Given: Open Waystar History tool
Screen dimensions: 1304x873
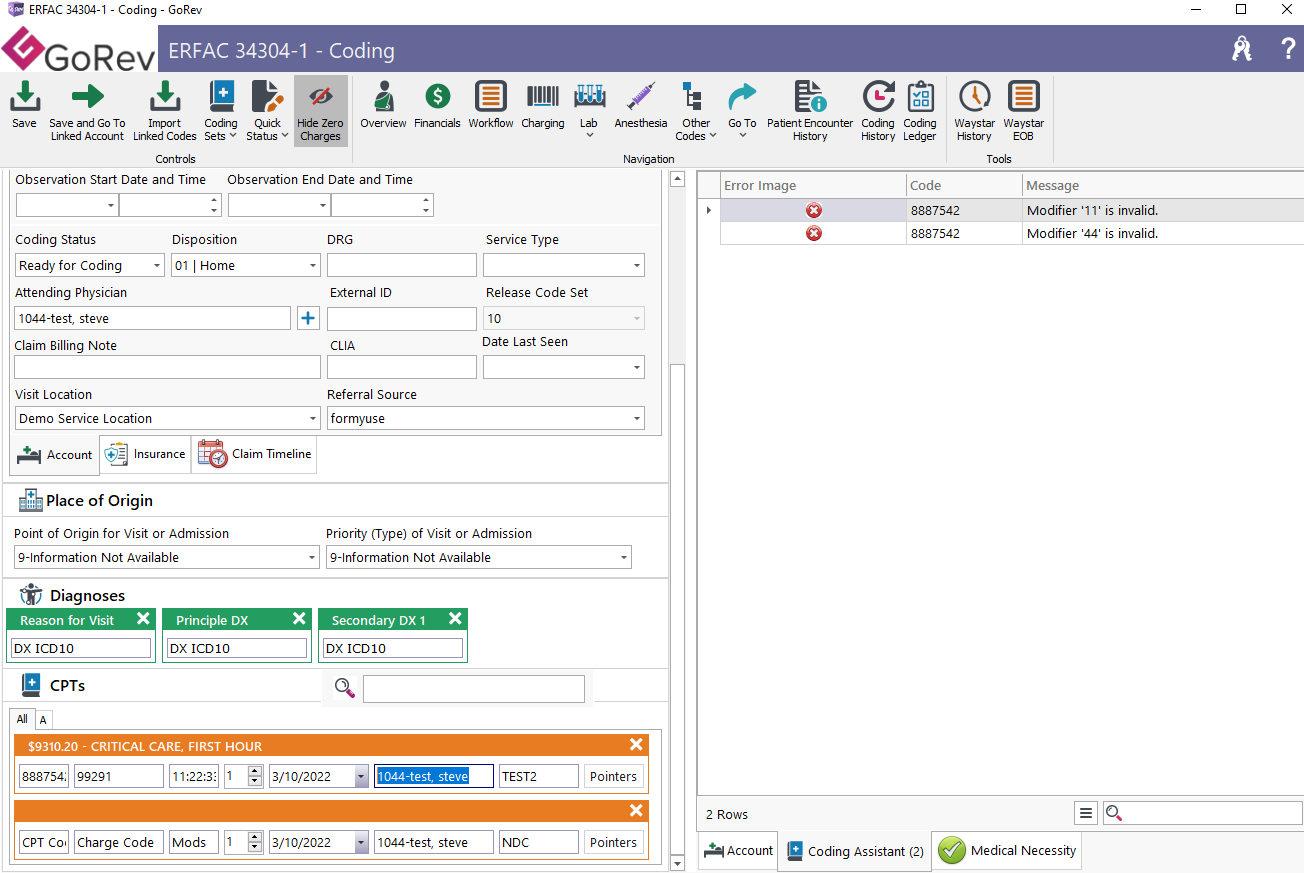Looking at the screenshot, I should coord(974,111).
